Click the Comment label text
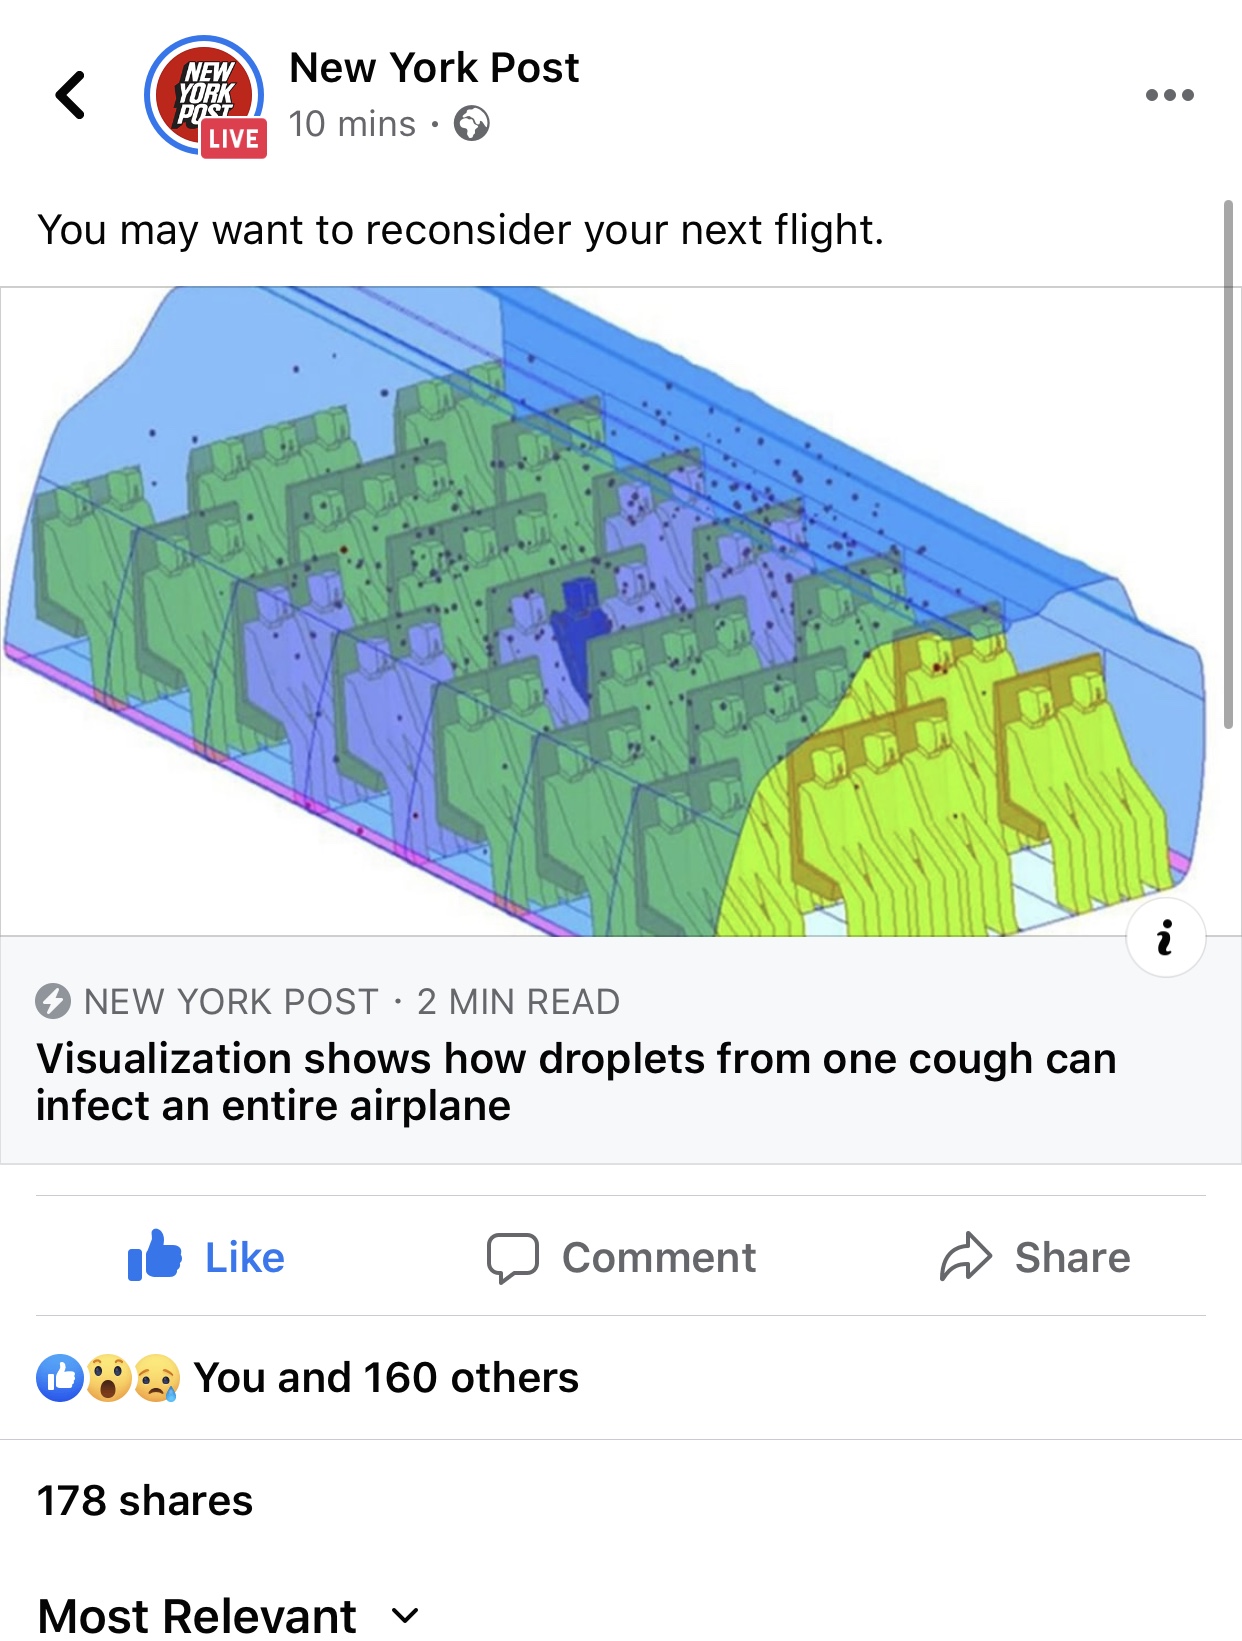The image size is (1242, 1641). [658, 1257]
